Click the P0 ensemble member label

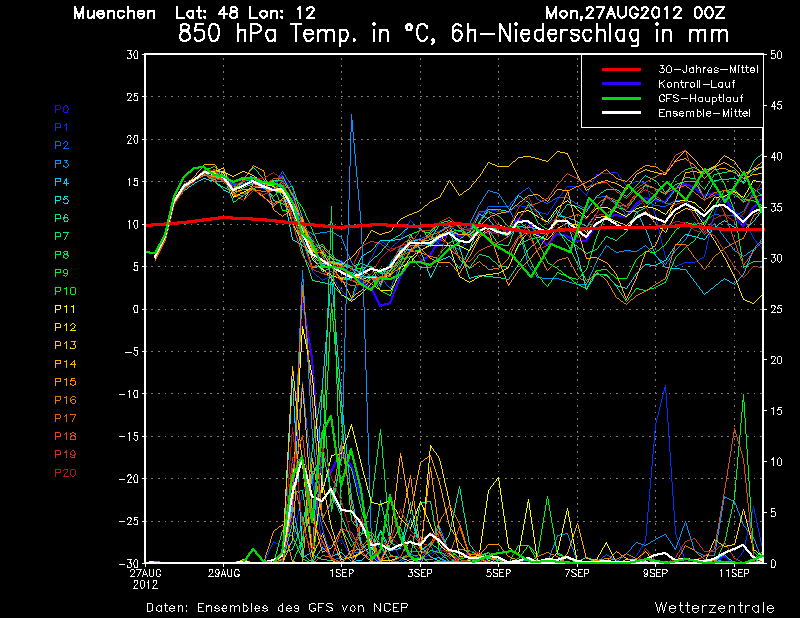coord(62,109)
